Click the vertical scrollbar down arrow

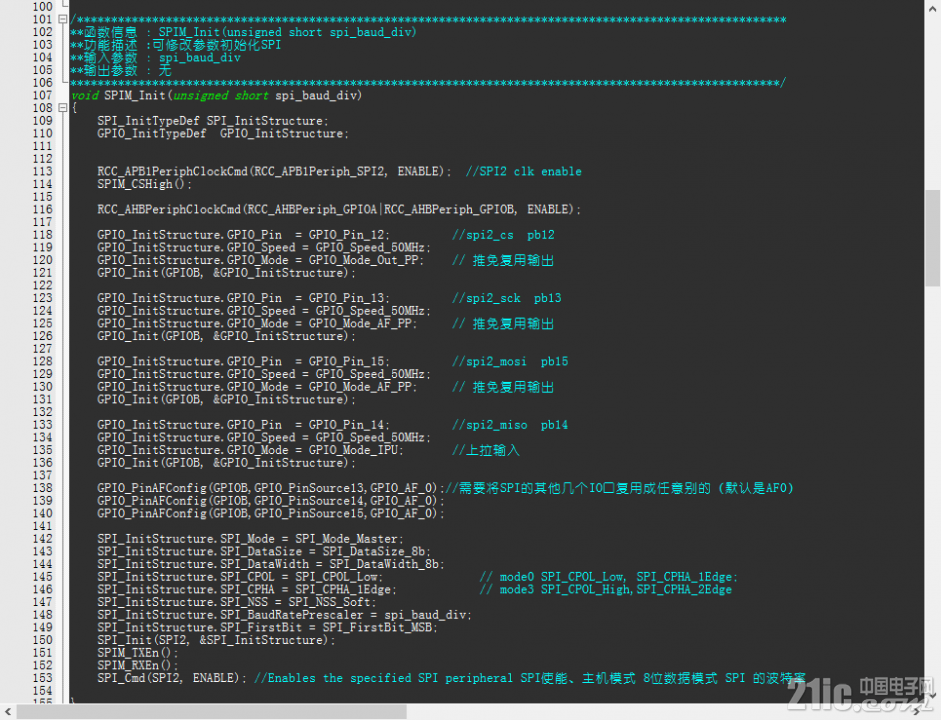pos(933,696)
